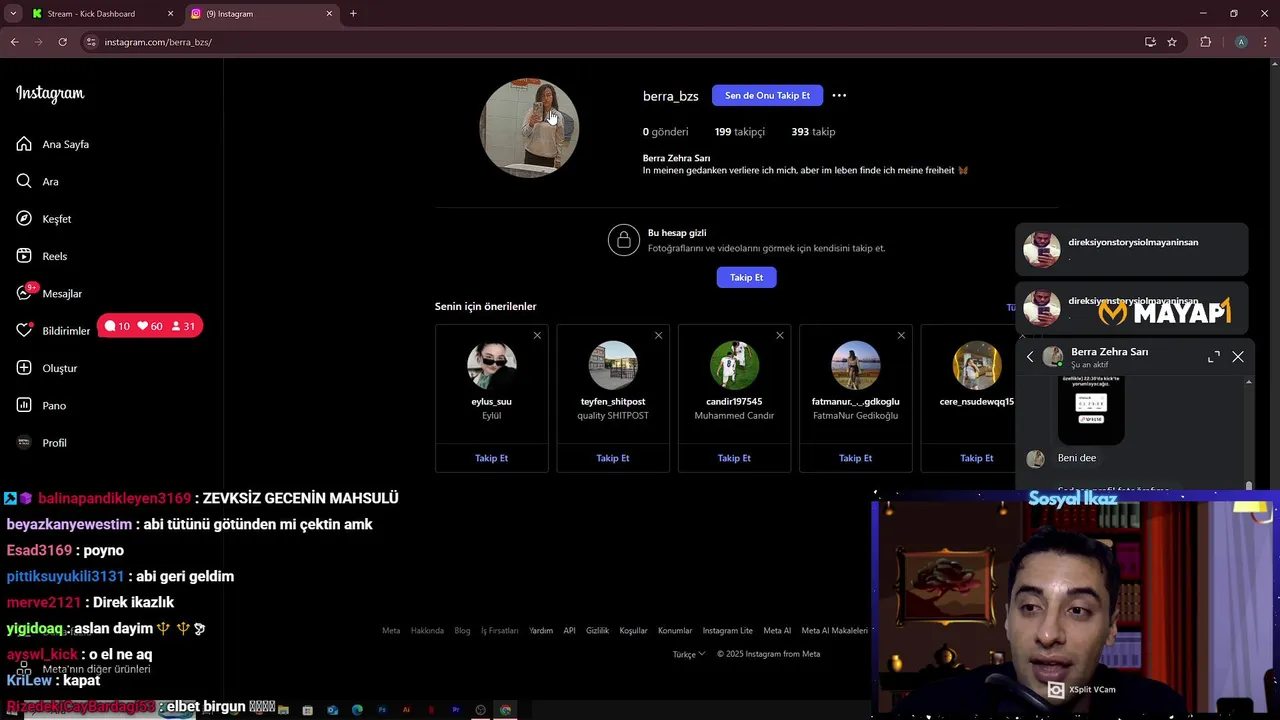Click the Chrome icon in the taskbar

click(x=505, y=710)
